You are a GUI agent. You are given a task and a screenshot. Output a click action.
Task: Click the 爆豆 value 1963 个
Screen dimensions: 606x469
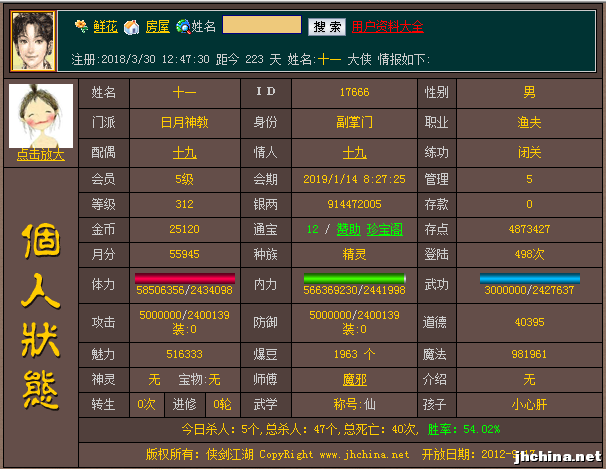354,355
